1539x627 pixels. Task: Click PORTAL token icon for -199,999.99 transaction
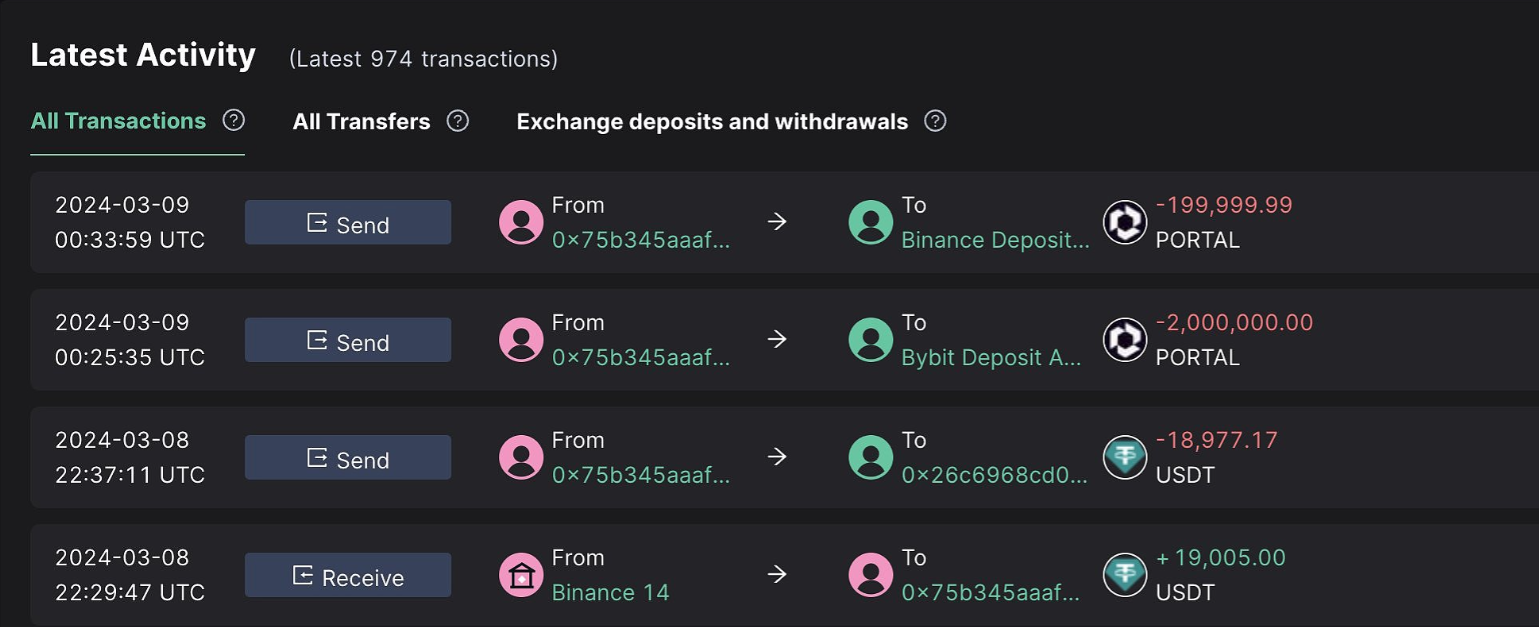[1124, 222]
